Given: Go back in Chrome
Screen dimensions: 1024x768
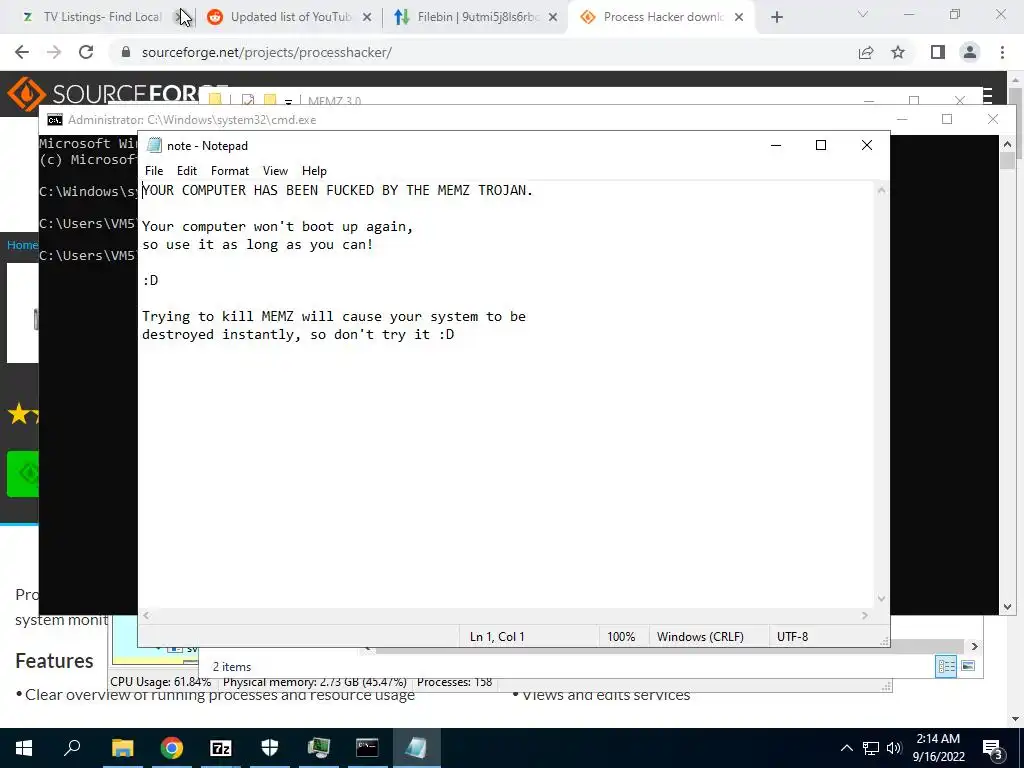Looking at the screenshot, I should coord(22,52).
